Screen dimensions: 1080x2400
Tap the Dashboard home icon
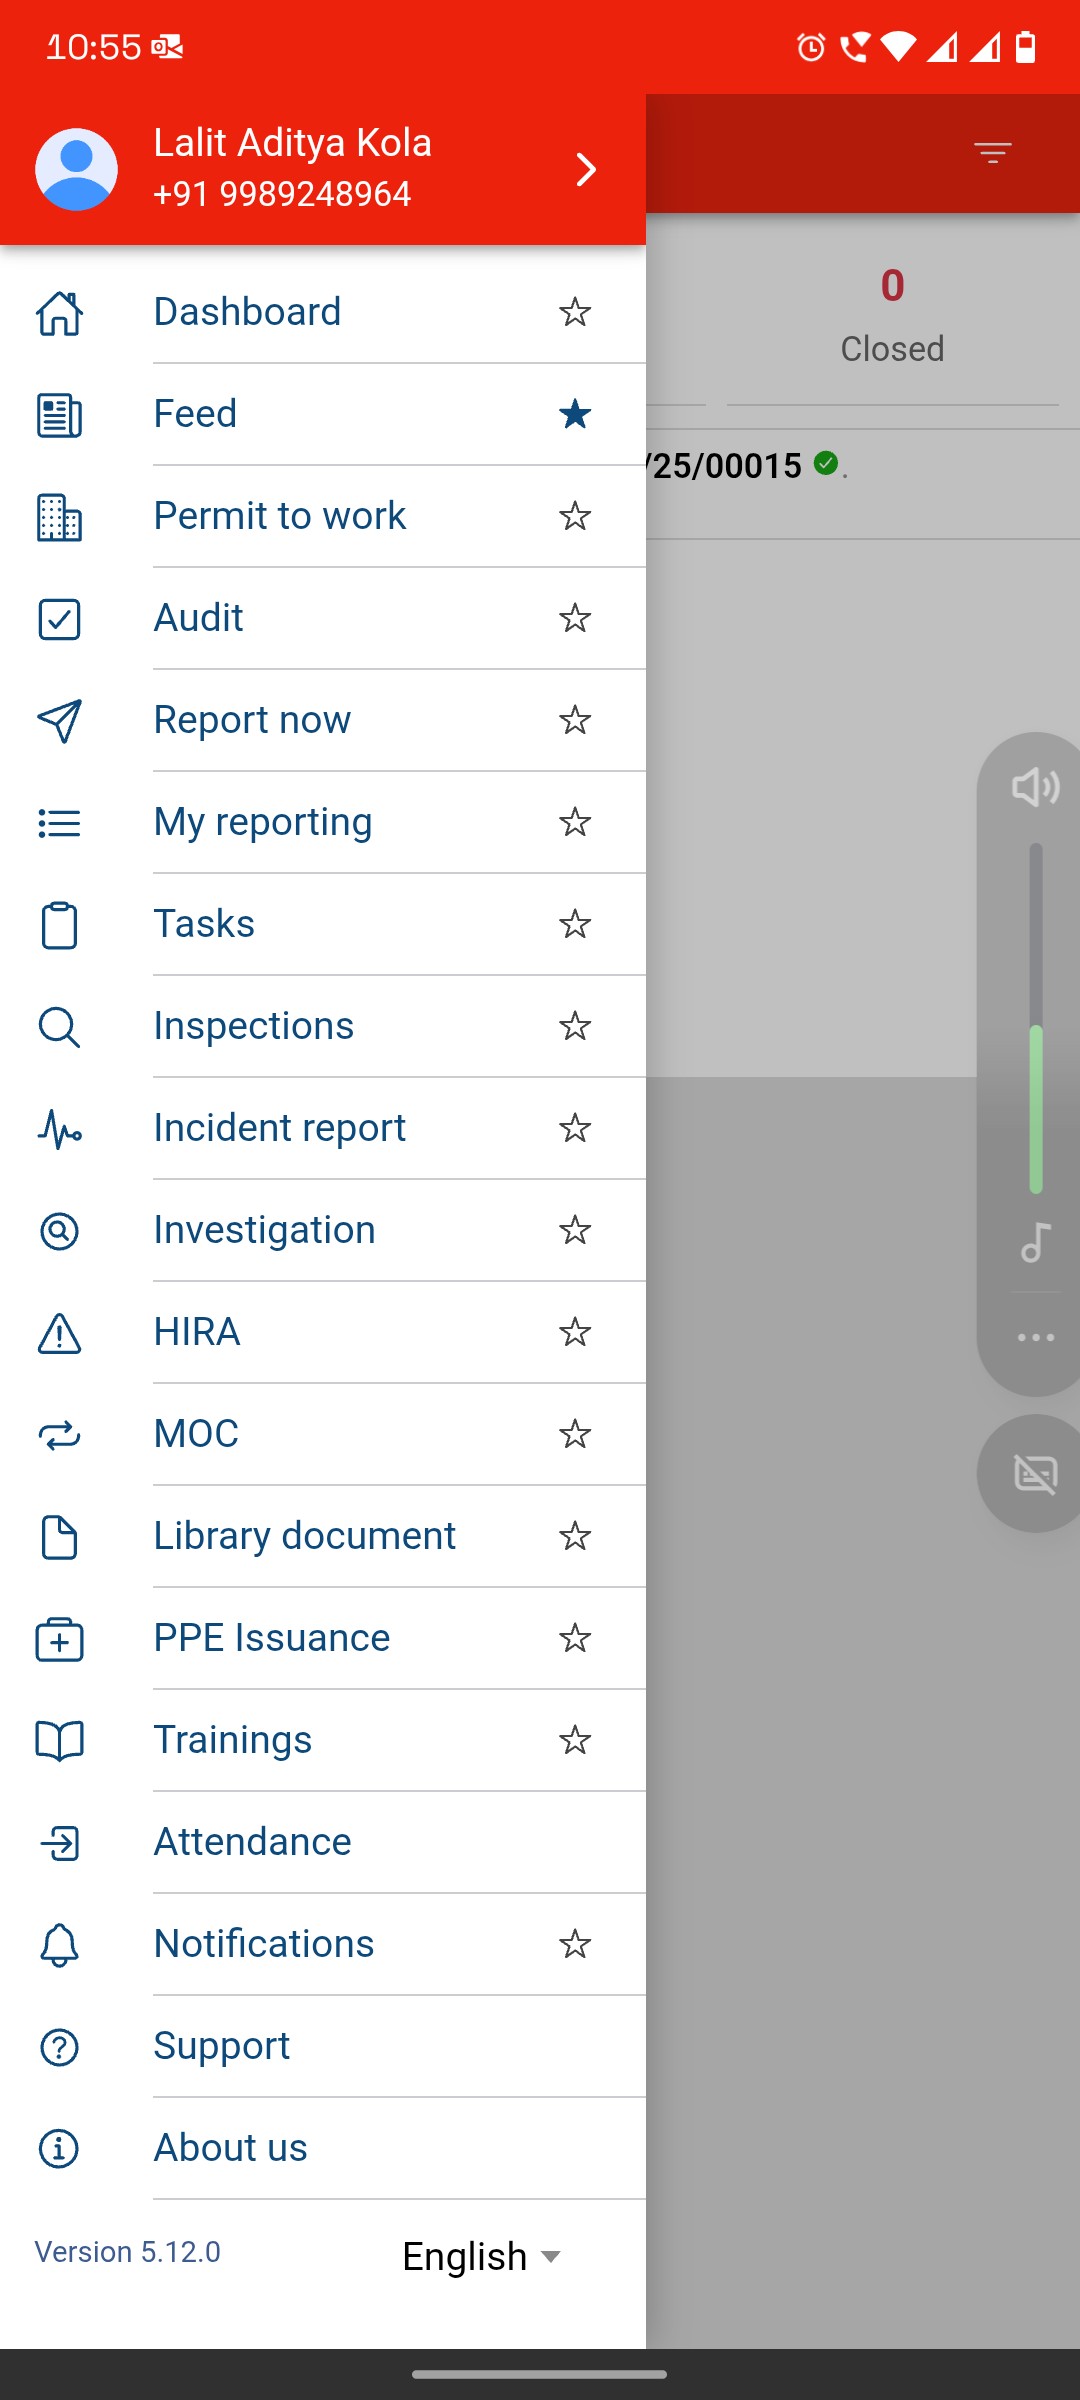coord(59,313)
